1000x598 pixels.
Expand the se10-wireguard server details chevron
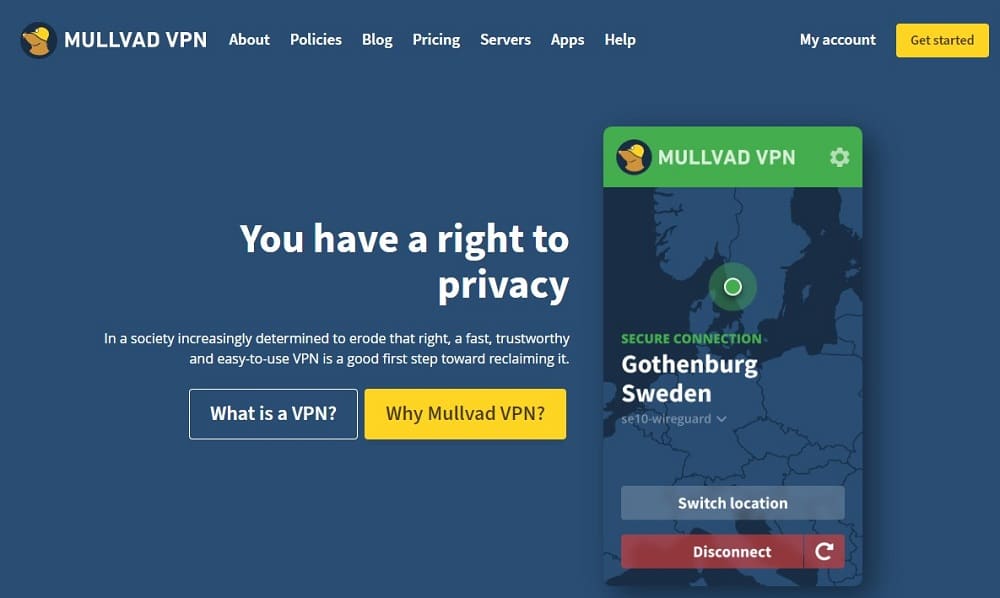pyautogui.click(x=721, y=419)
